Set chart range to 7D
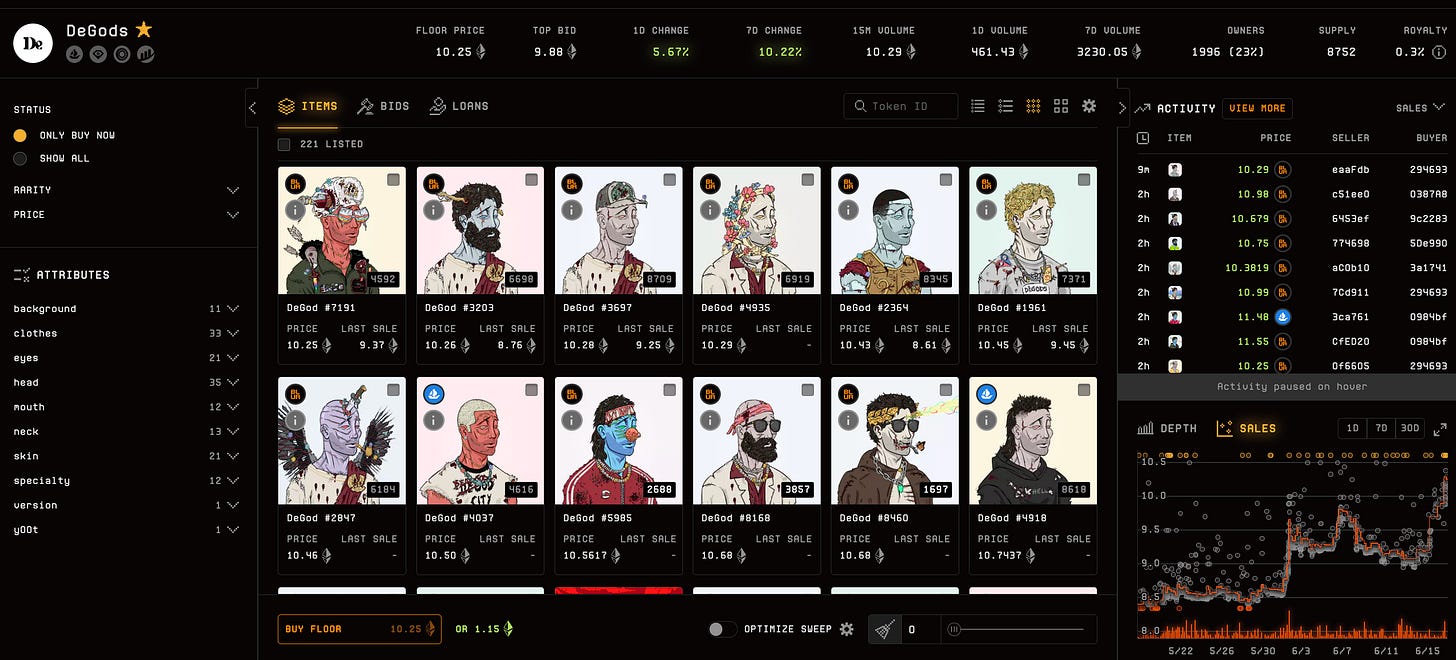Screen dimensions: 1456x660 click(x=1381, y=428)
